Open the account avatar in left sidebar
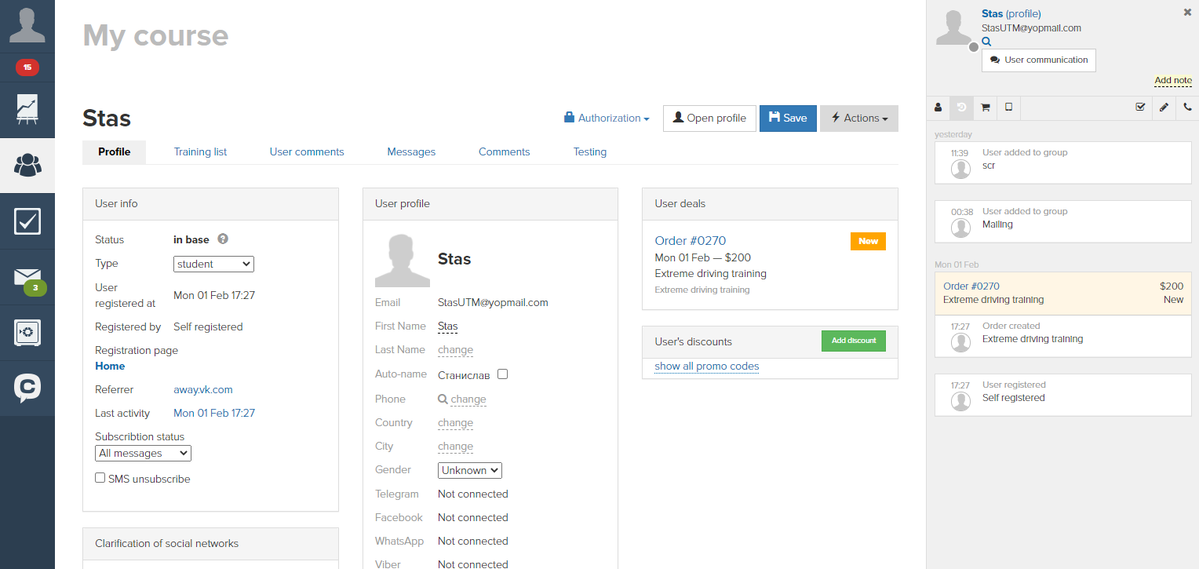The height and width of the screenshot is (569, 1199). (27, 25)
